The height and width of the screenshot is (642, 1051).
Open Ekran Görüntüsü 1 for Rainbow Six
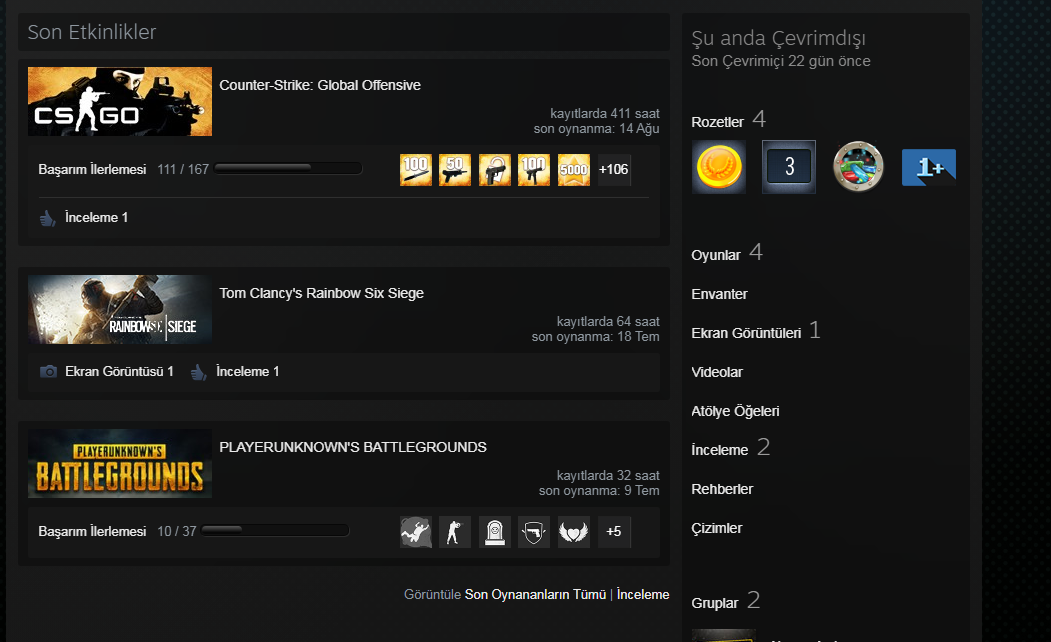(x=119, y=371)
